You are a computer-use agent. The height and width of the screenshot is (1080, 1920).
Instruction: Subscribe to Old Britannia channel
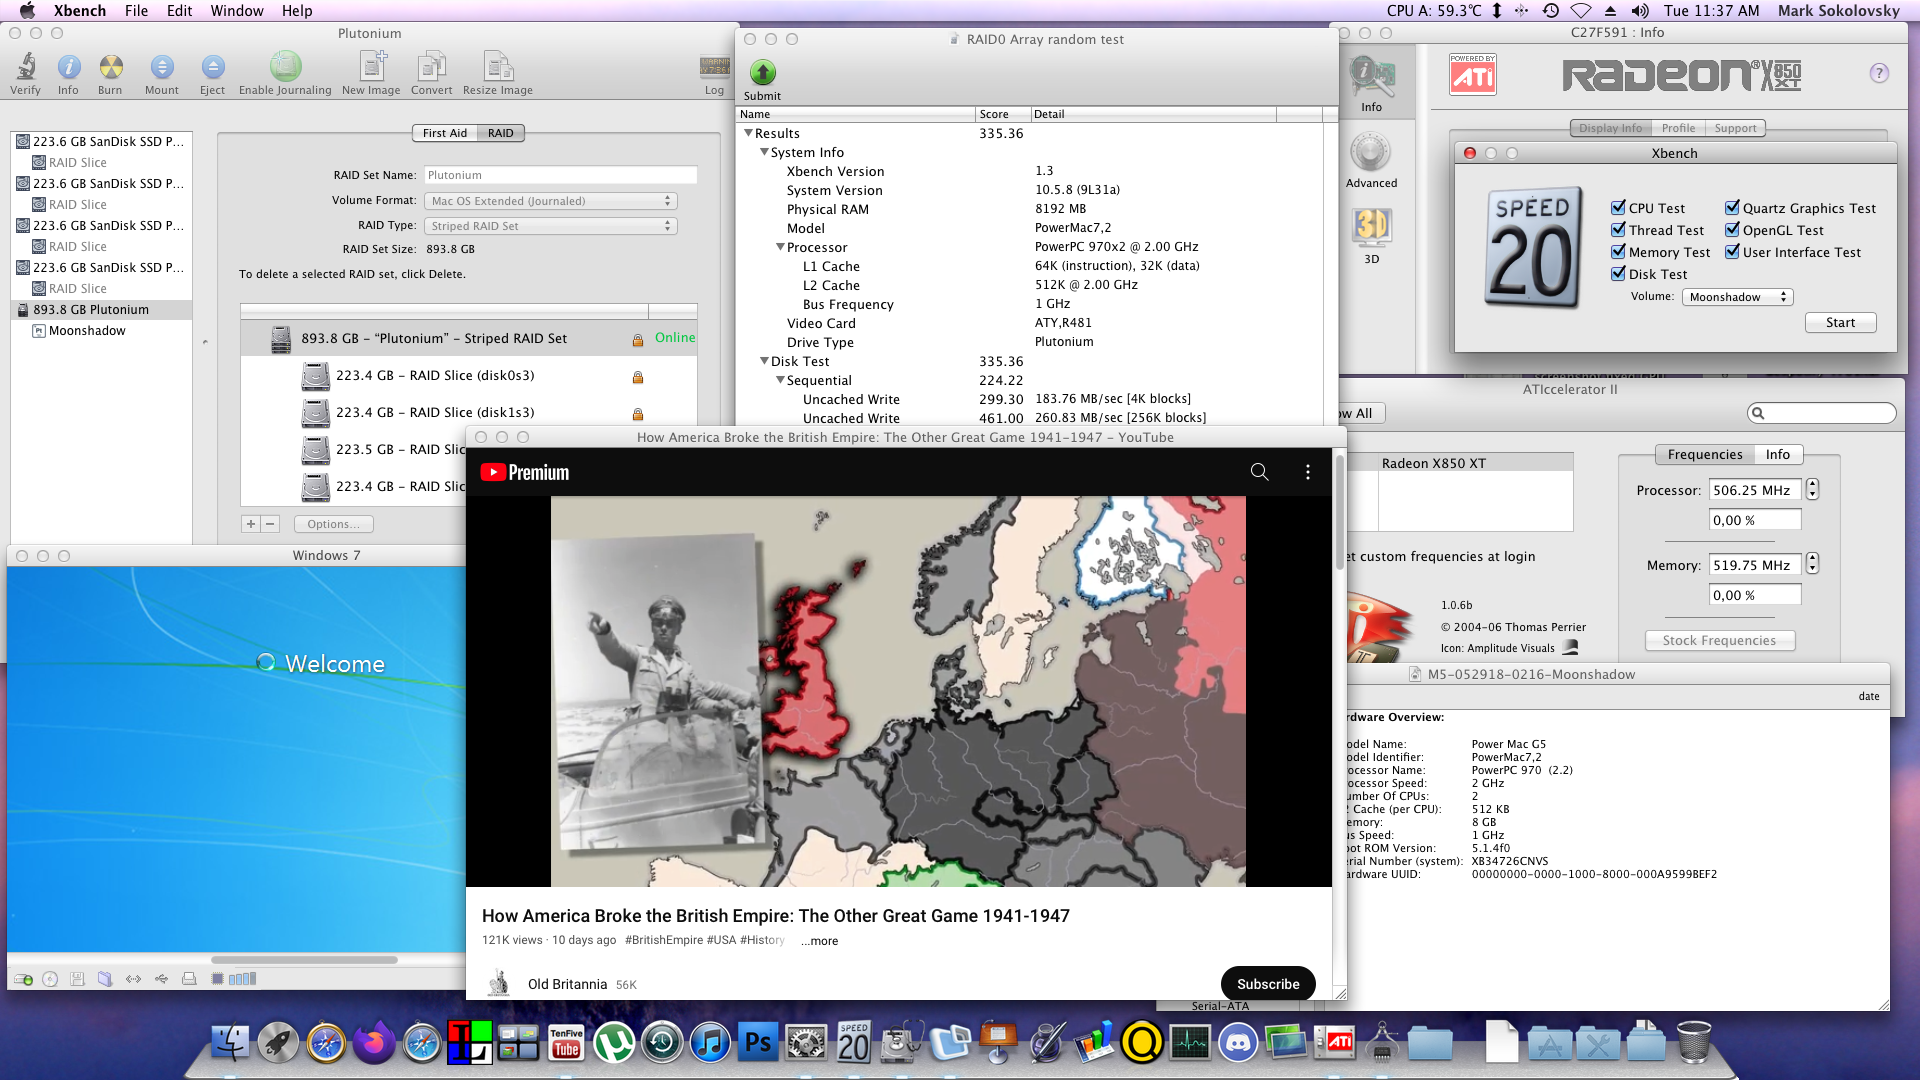tap(1268, 984)
